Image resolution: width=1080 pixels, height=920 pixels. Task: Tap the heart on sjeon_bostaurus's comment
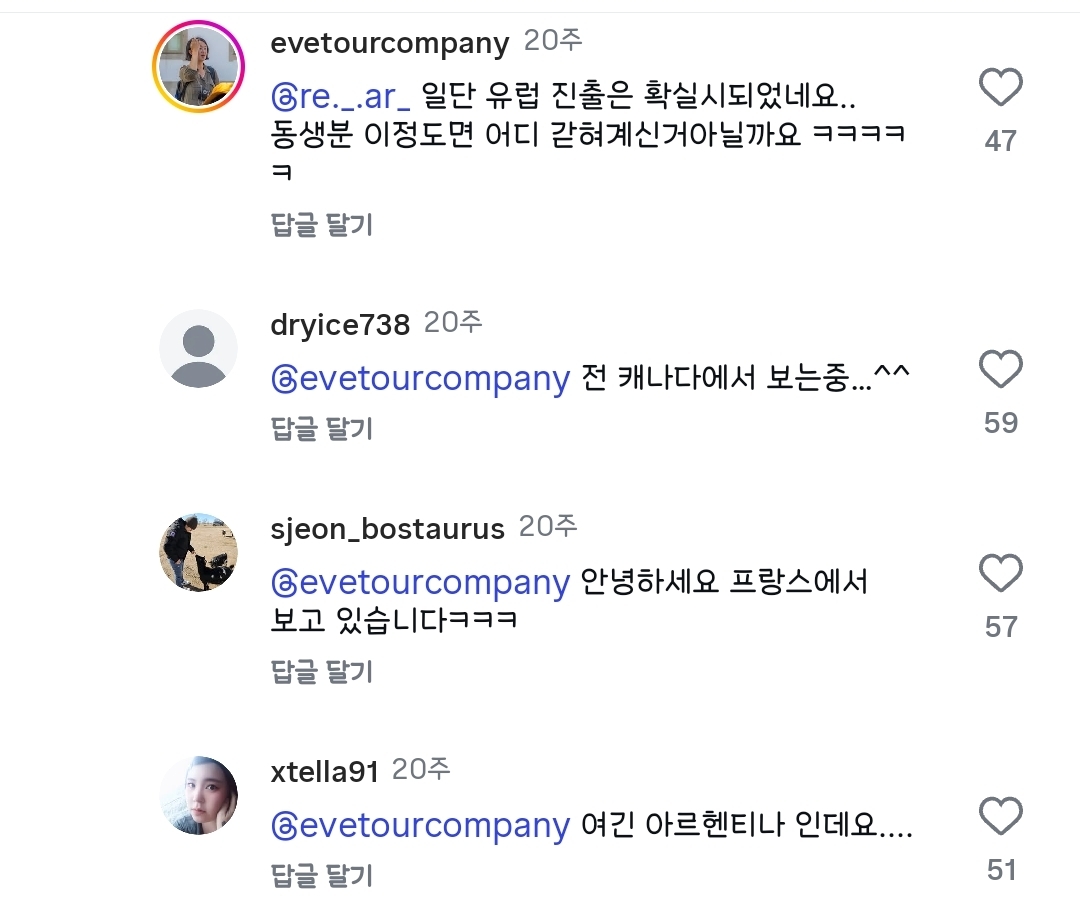[x=1000, y=574]
